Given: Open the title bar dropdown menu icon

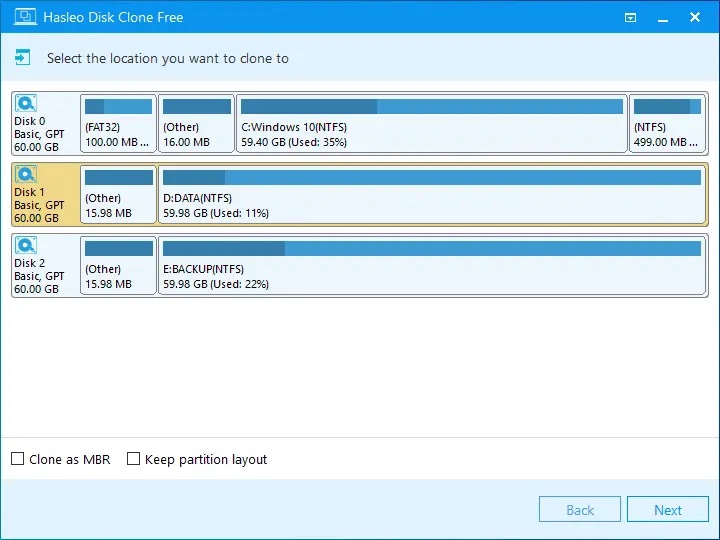Looking at the screenshot, I should coord(630,17).
